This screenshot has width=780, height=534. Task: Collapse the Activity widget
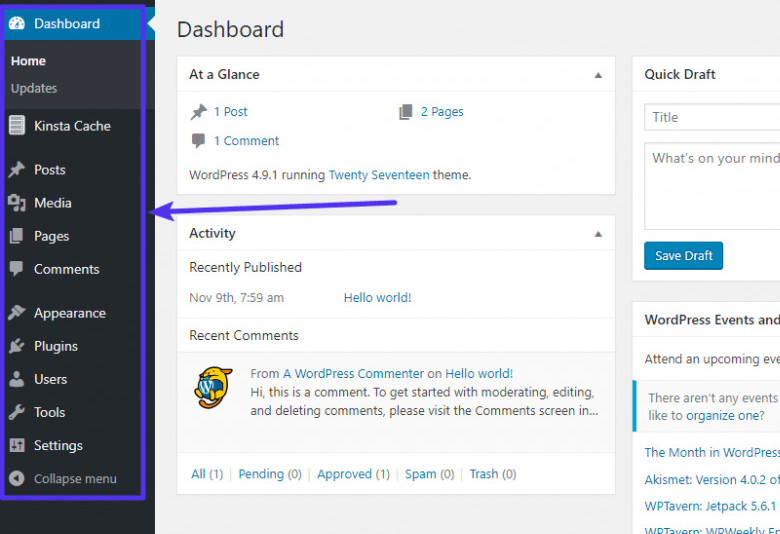pos(598,234)
